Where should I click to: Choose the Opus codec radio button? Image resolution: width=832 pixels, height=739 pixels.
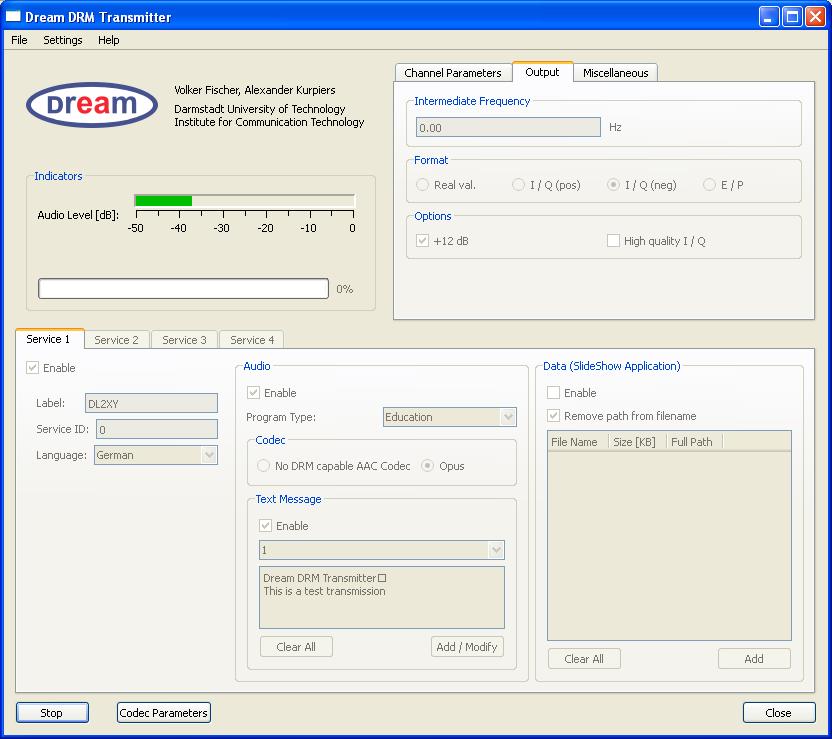tap(427, 466)
